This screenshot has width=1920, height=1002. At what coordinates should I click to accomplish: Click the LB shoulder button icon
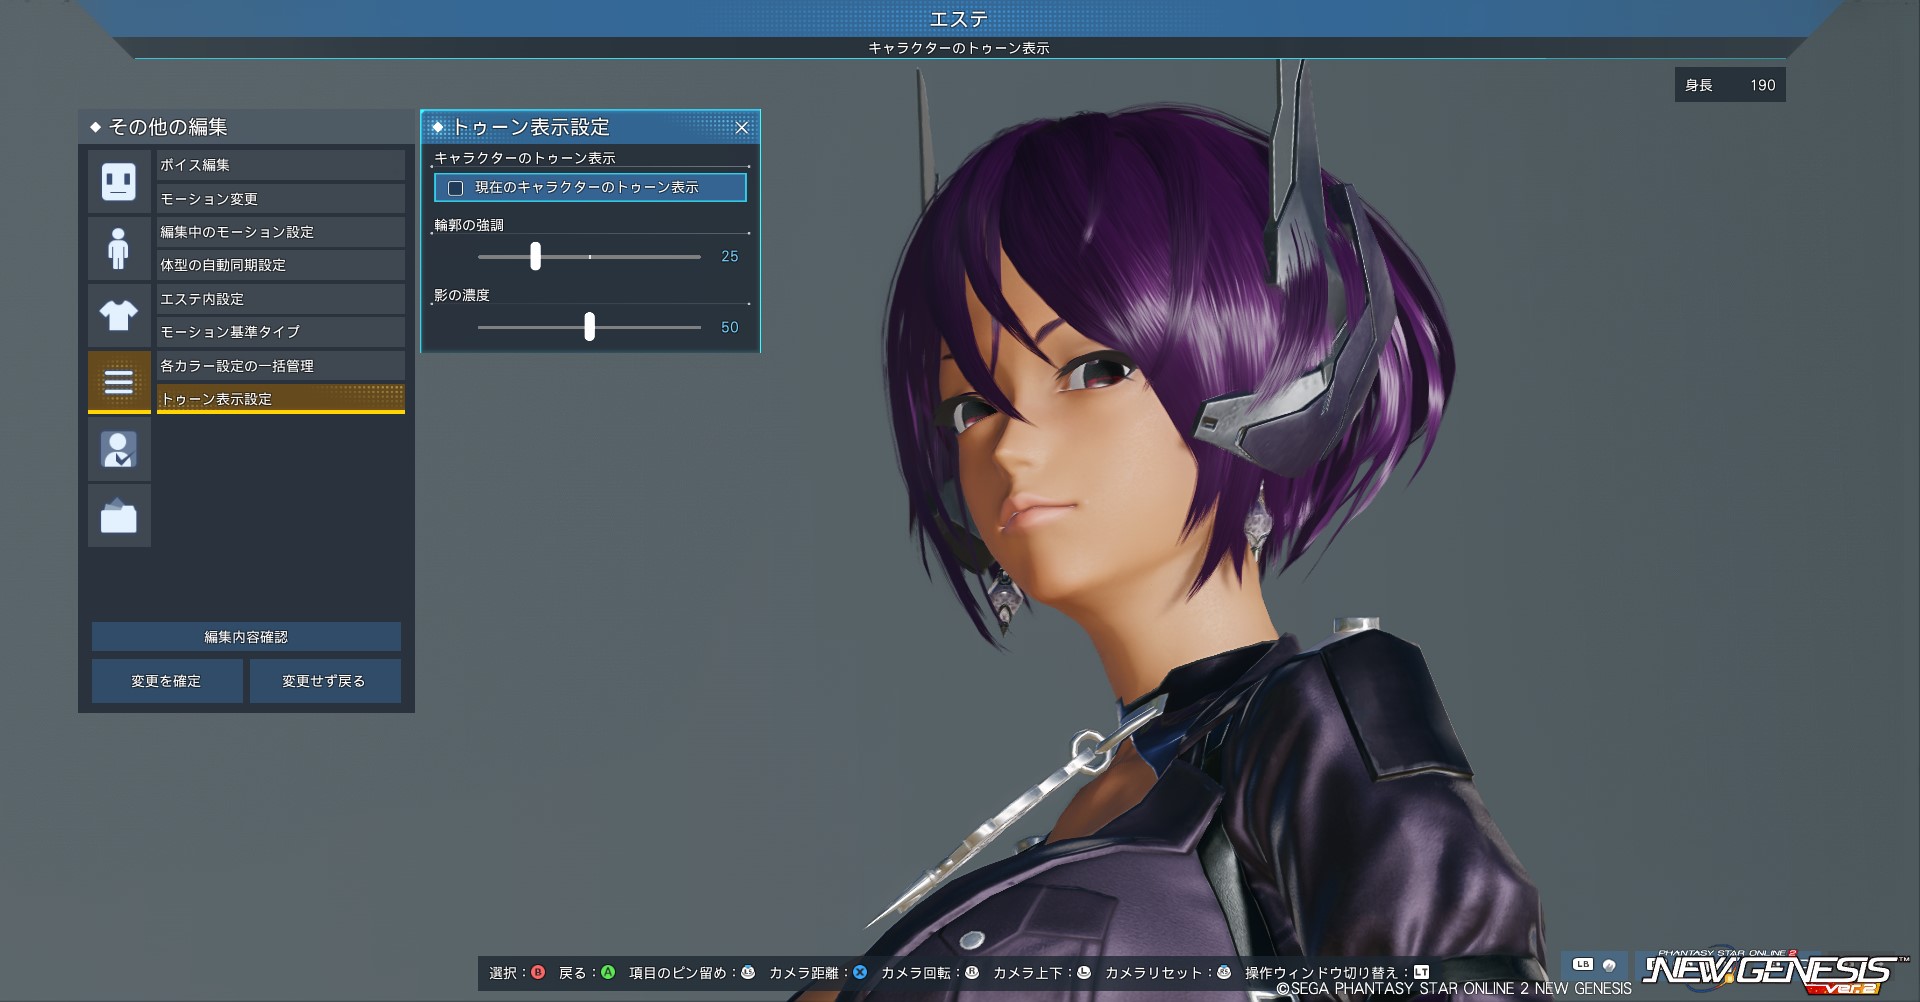tap(1583, 965)
